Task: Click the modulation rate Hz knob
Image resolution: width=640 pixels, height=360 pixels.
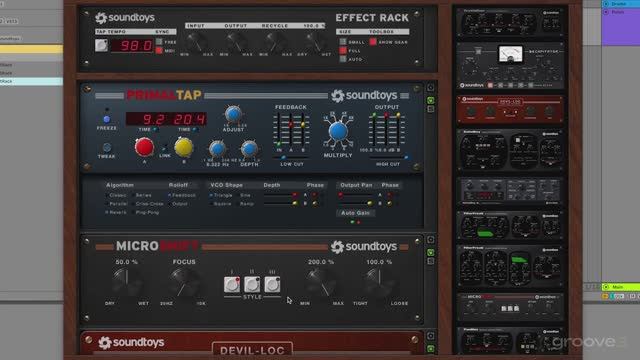Action: tap(217, 149)
